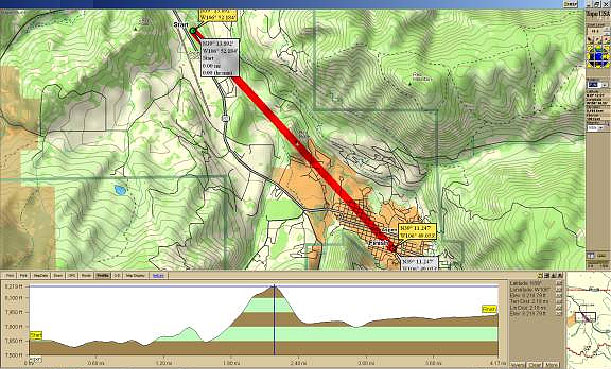Pan the map north using the compass rose
Image resolution: width=611 pixels, height=369 pixels.
point(598,47)
